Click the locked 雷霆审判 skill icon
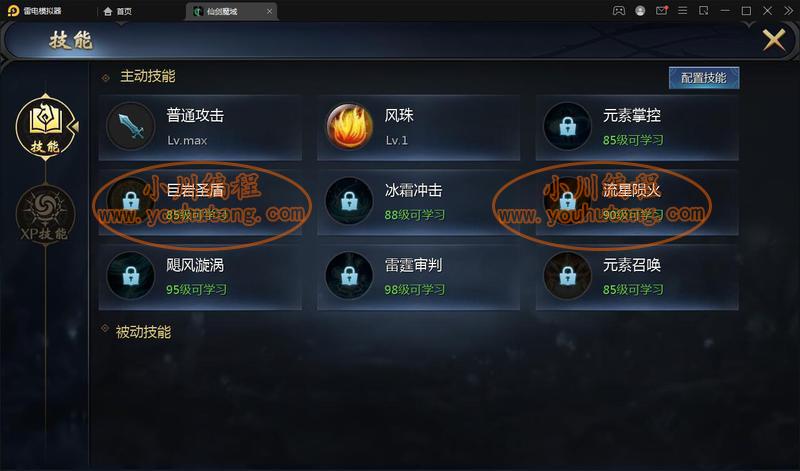 (349, 276)
